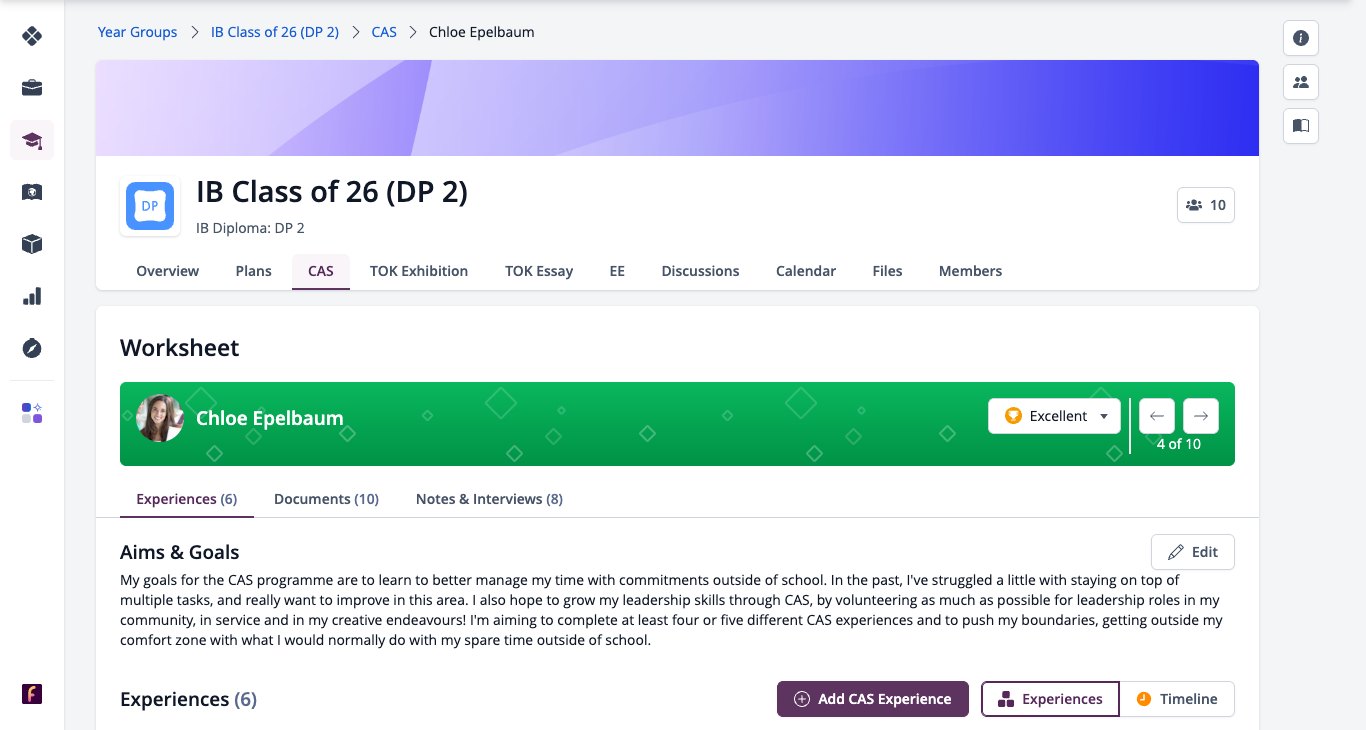Image resolution: width=1366 pixels, height=730 pixels.
Task: Open the TOK Exhibition tab
Action: point(418,271)
